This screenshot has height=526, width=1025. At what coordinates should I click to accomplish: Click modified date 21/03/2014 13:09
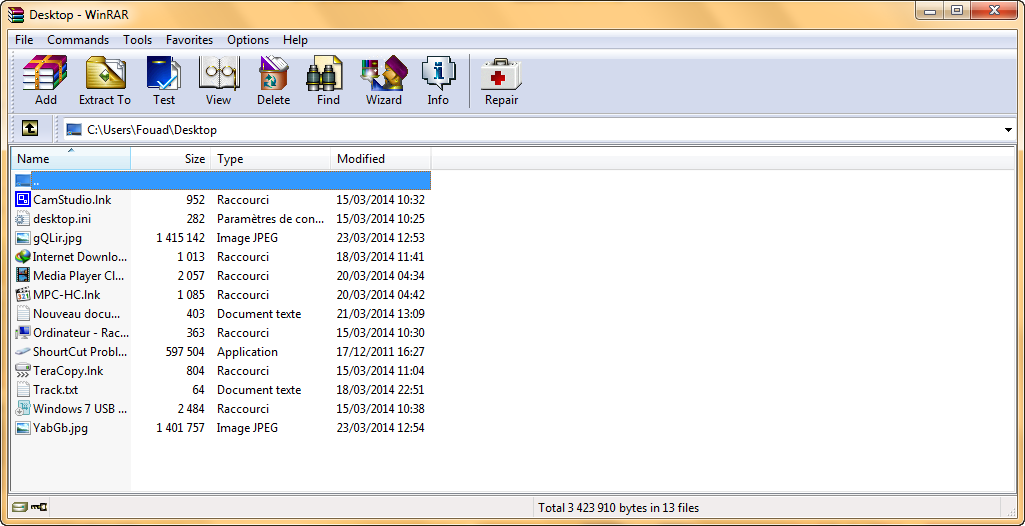(x=380, y=314)
